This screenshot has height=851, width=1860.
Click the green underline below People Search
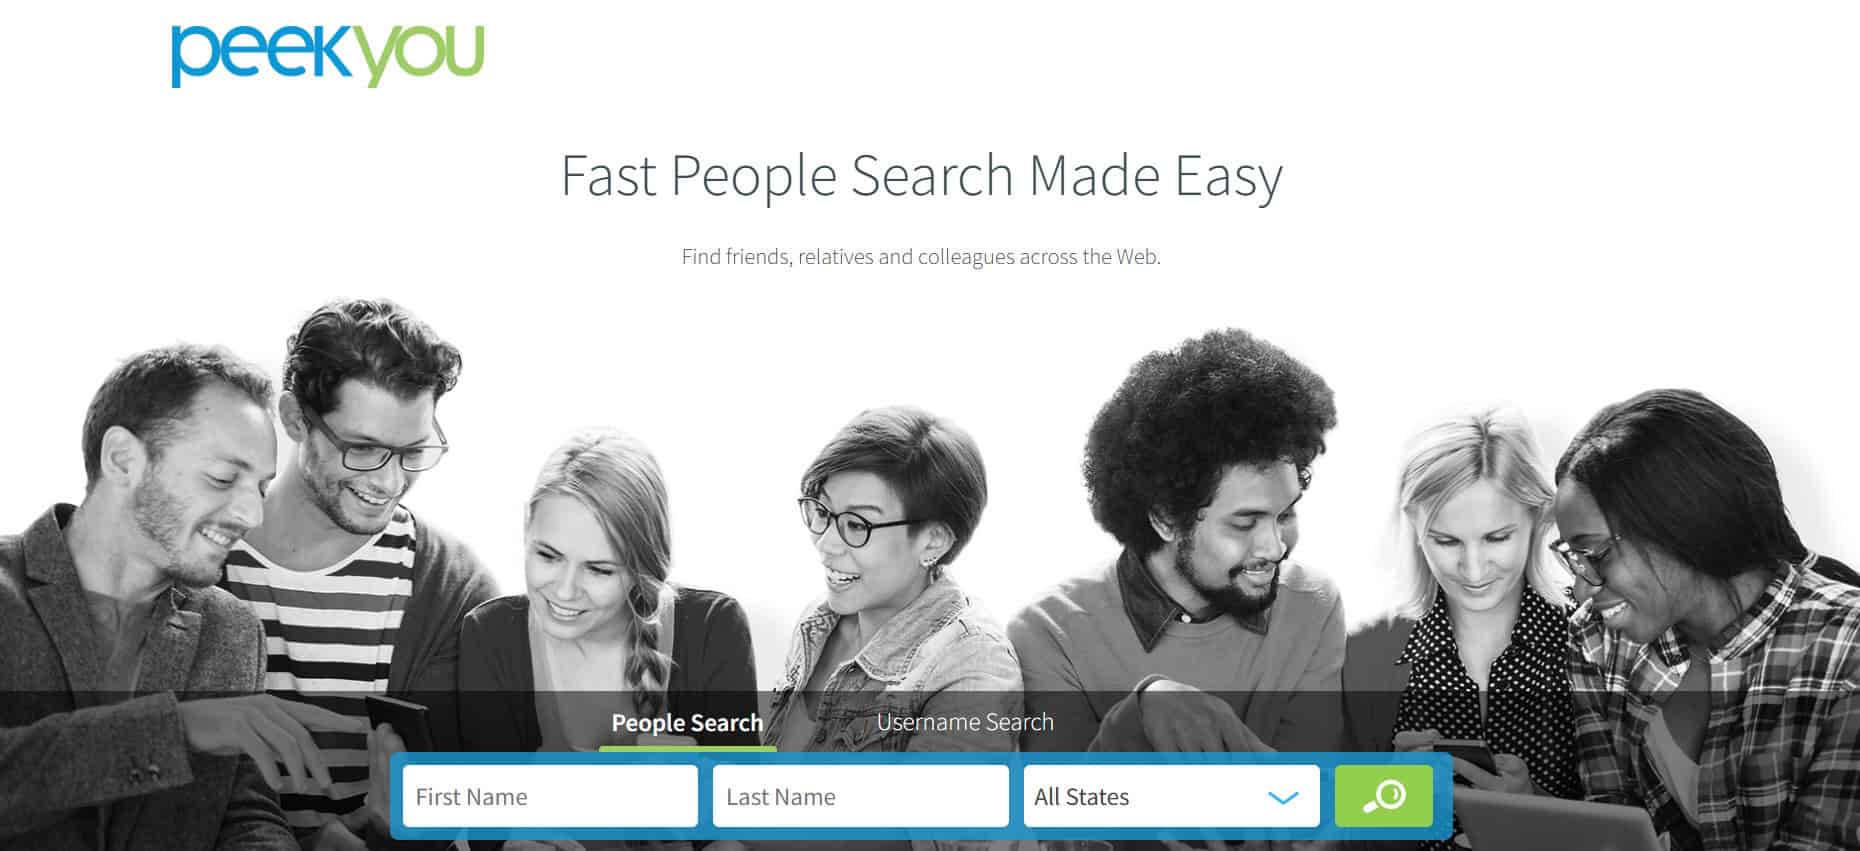(687, 748)
